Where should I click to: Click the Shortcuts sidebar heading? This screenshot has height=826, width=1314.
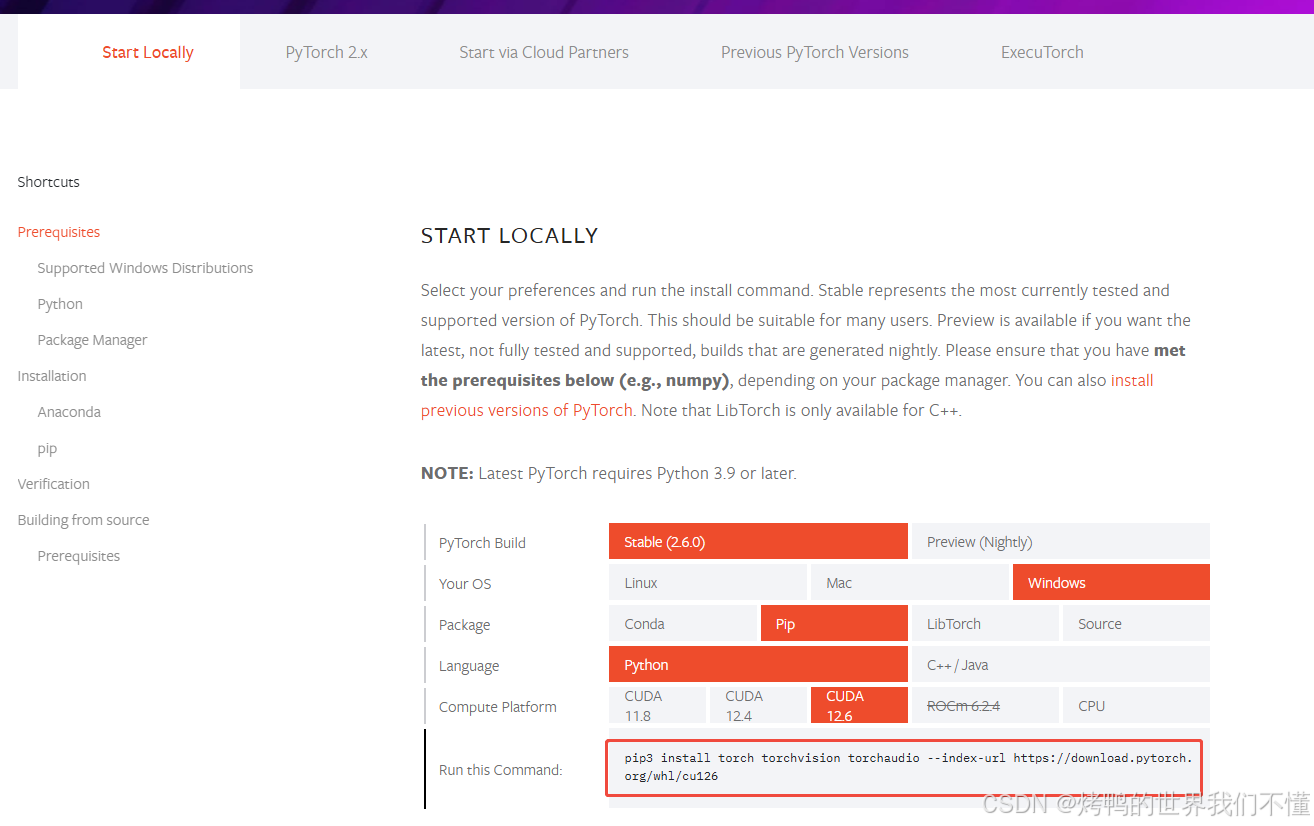coord(48,182)
